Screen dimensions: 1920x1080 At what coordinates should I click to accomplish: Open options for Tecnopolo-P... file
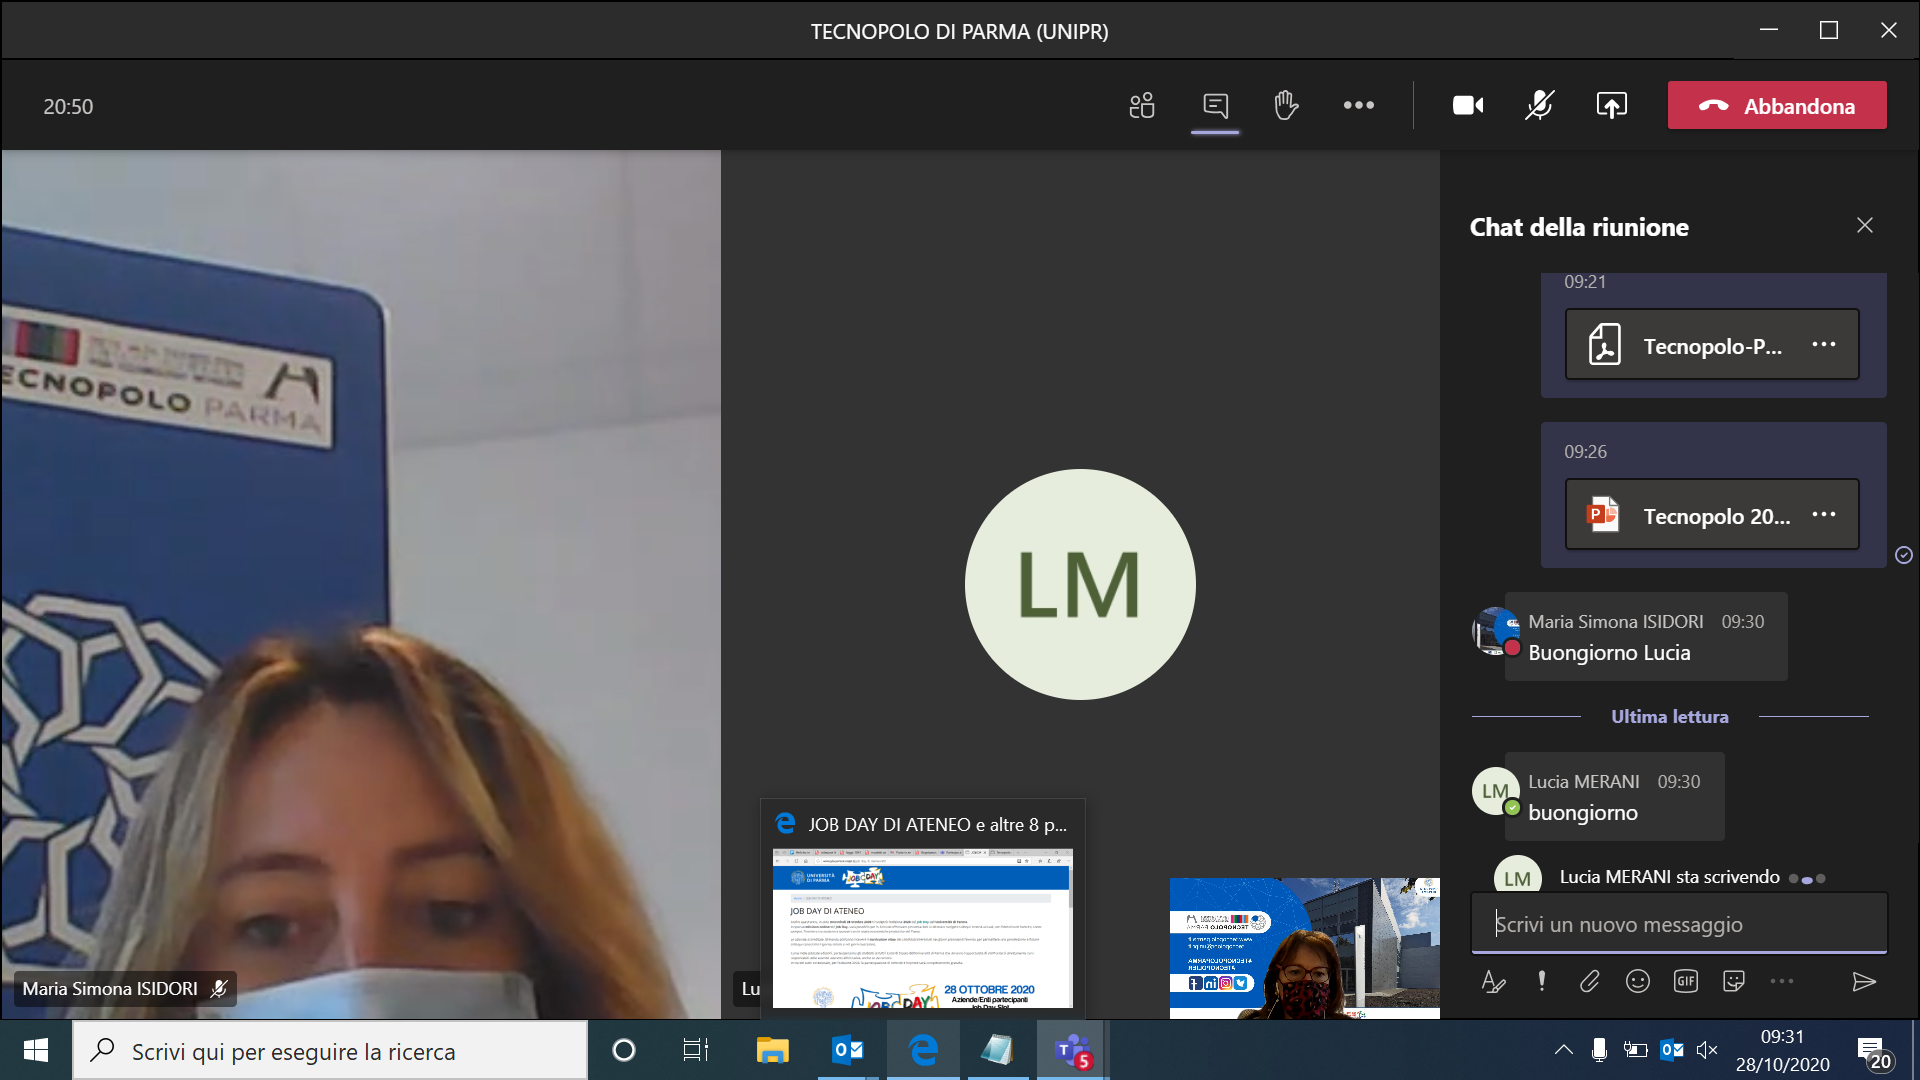click(x=1824, y=345)
